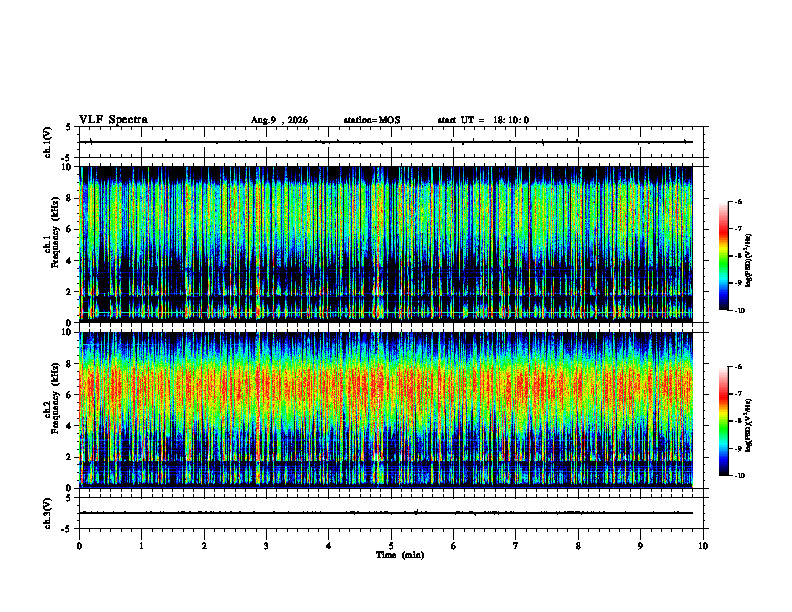Click the "station=MOS" header label
The width and height of the screenshot is (792, 612).
(372, 120)
